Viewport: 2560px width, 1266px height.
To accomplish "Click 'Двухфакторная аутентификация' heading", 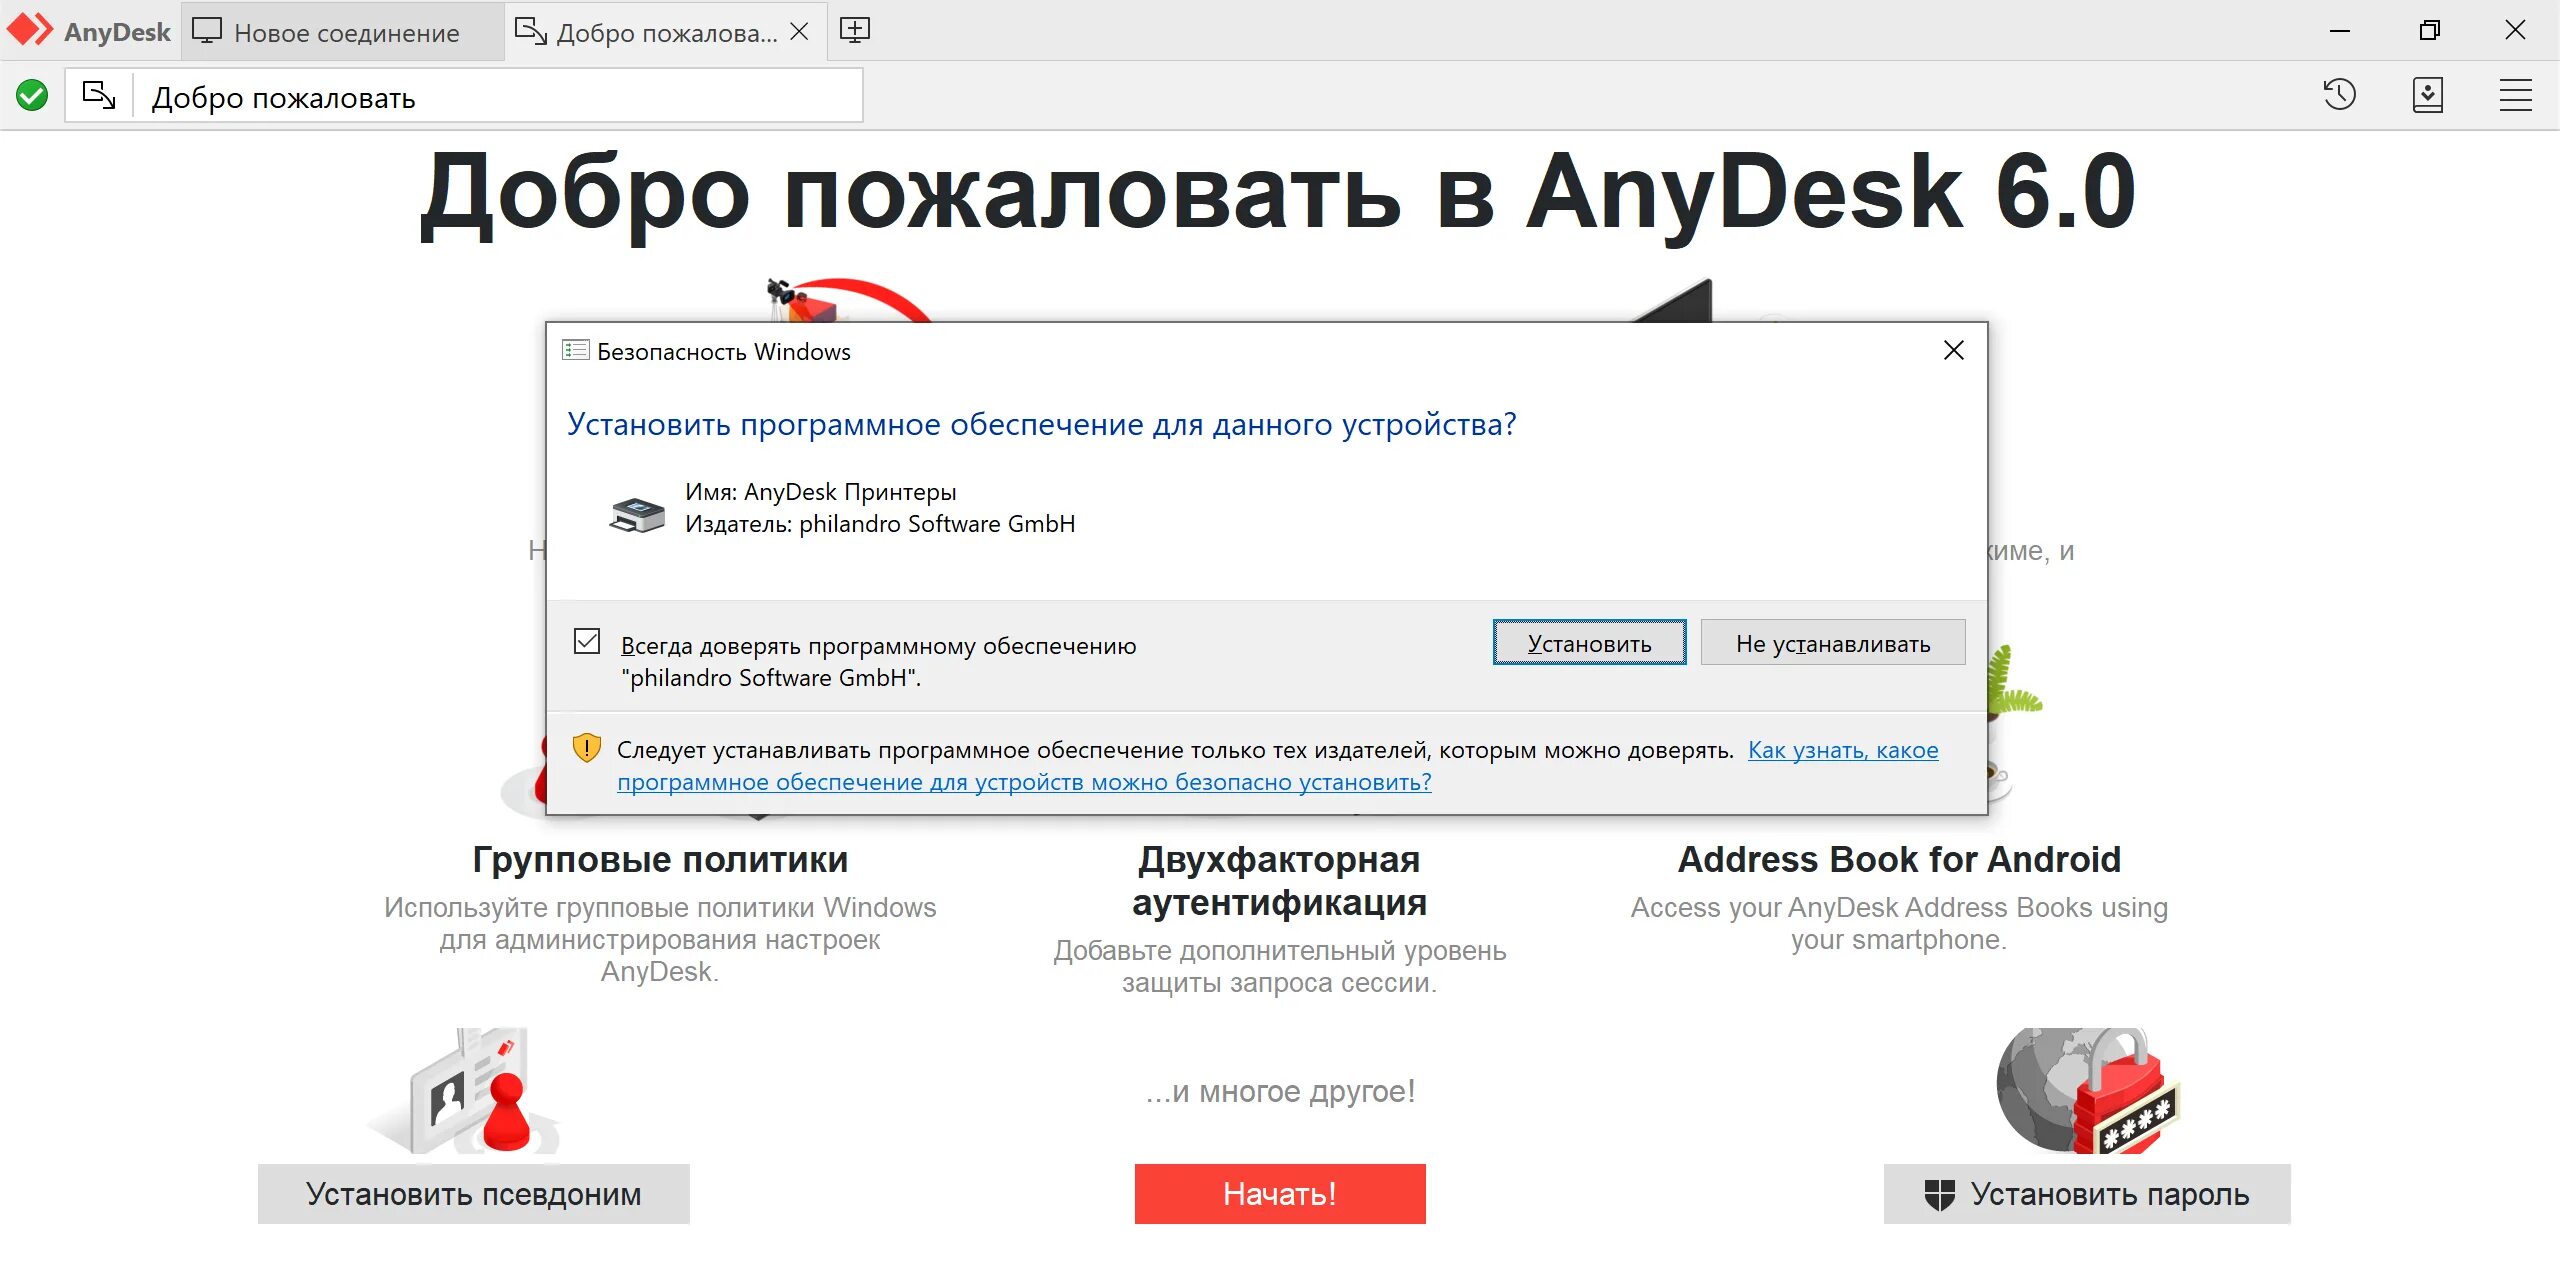I will click(1279, 881).
